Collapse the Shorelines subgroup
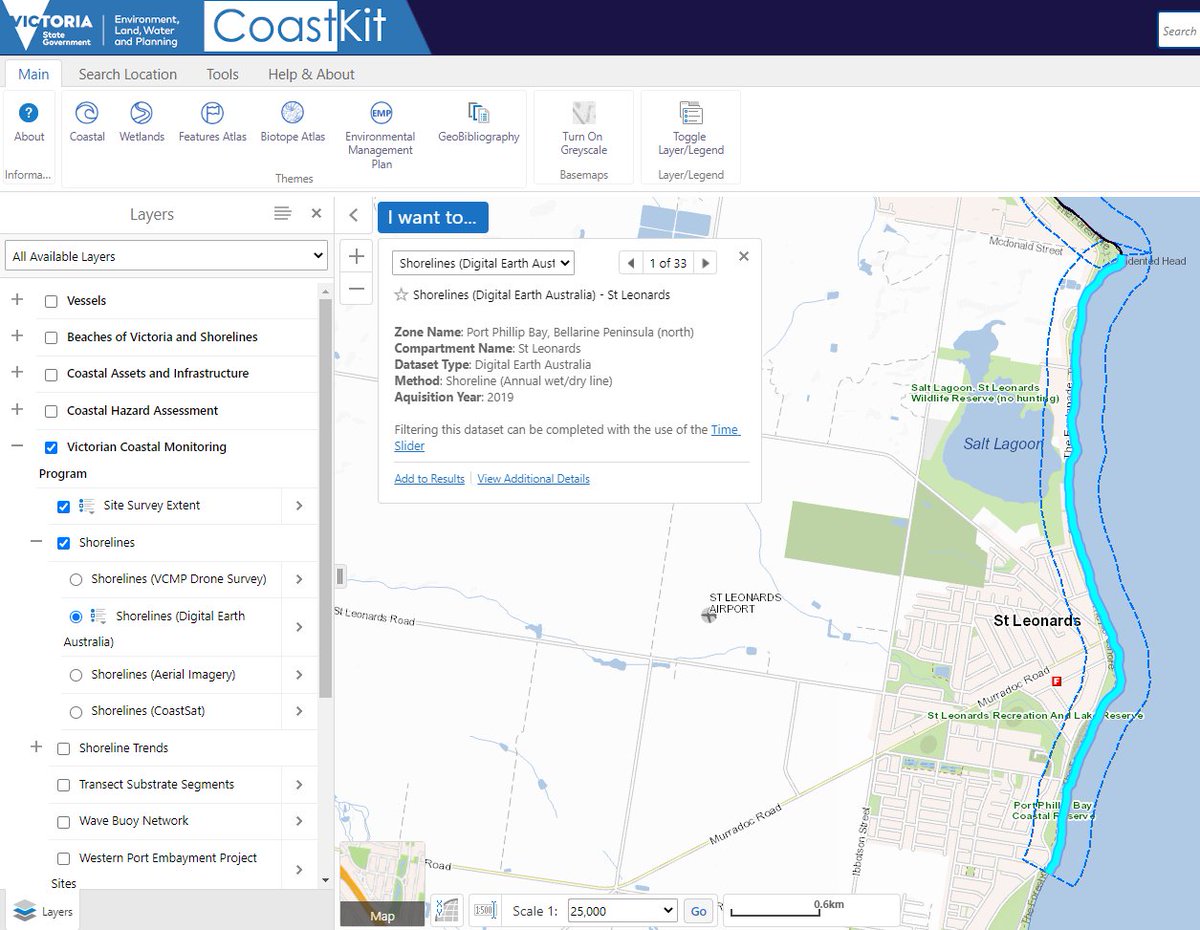Viewport: 1200px width, 930px height. click(37, 542)
